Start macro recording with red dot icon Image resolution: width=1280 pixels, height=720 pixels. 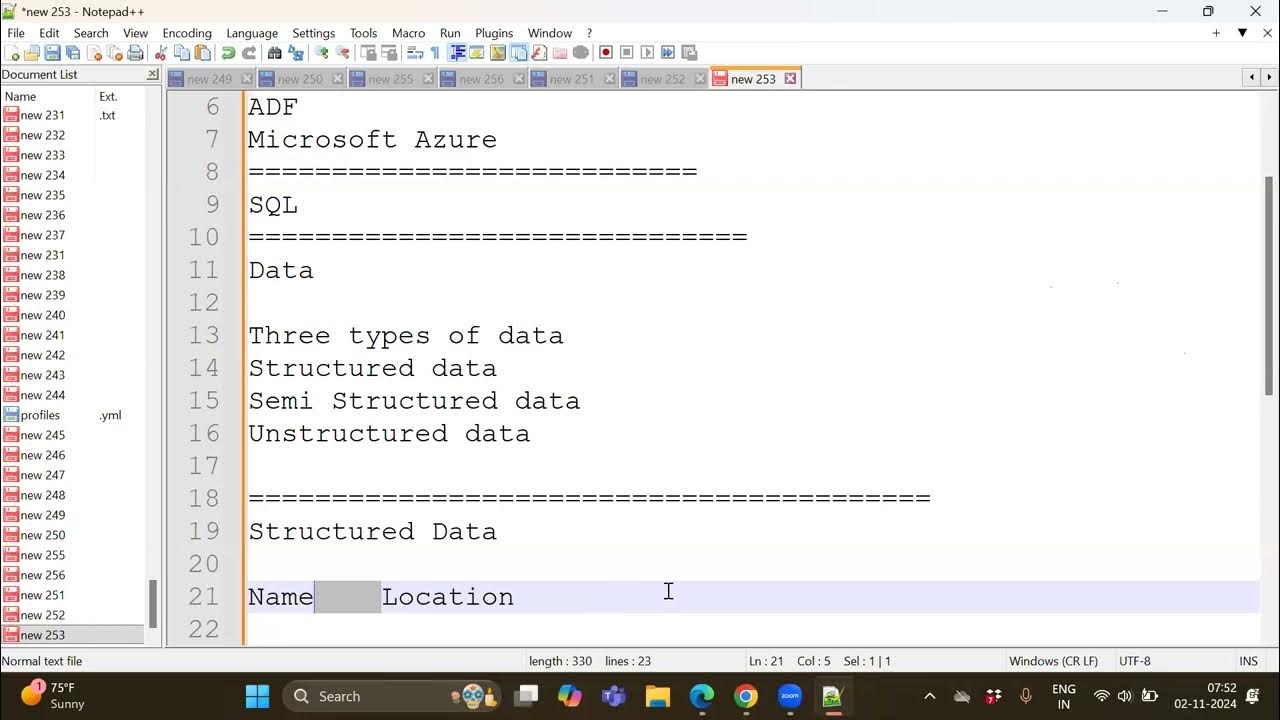[x=605, y=53]
